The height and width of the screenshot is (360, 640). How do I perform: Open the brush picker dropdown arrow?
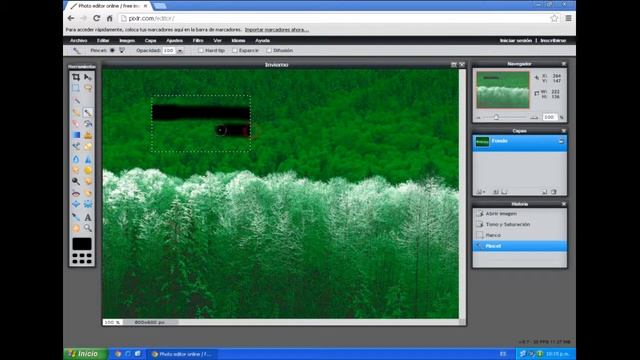point(122,51)
